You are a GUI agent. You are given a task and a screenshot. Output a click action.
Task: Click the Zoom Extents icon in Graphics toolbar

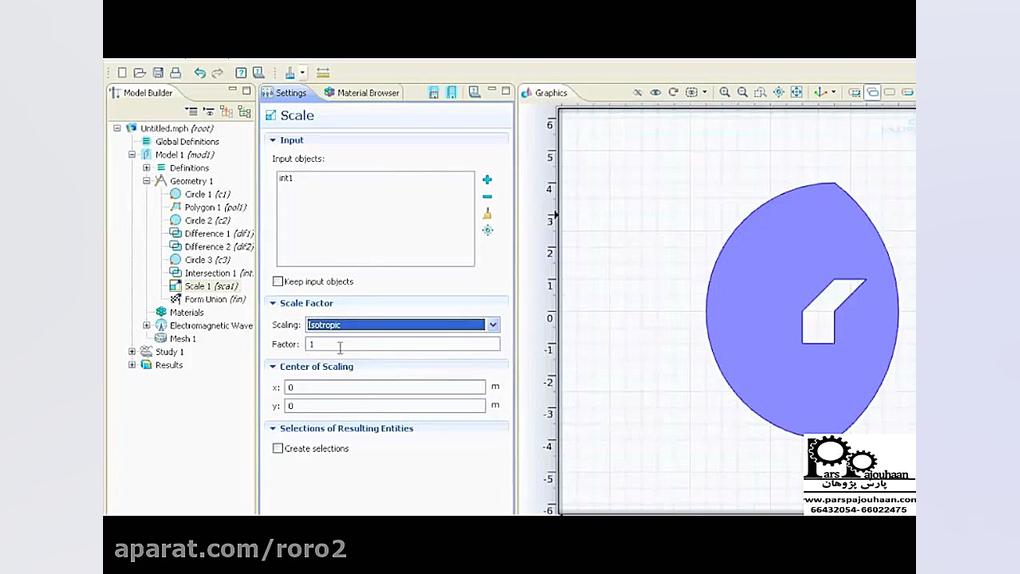tap(796, 92)
